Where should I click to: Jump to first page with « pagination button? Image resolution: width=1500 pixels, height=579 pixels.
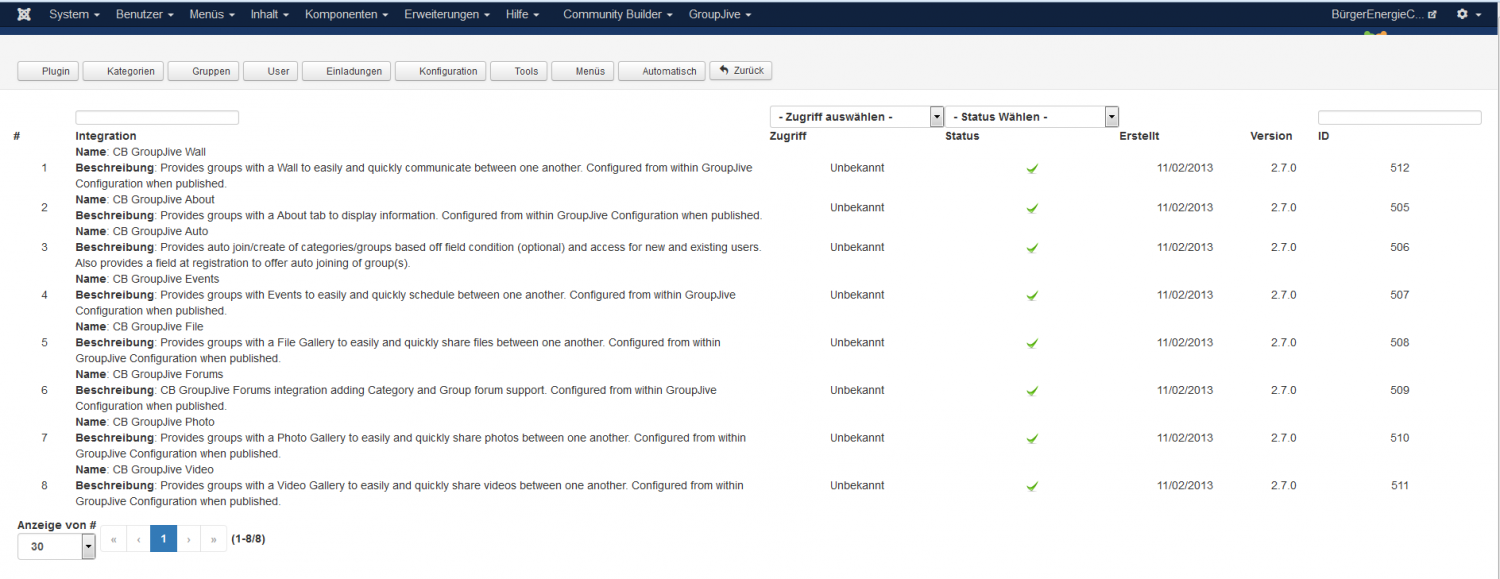click(x=113, y=539)
